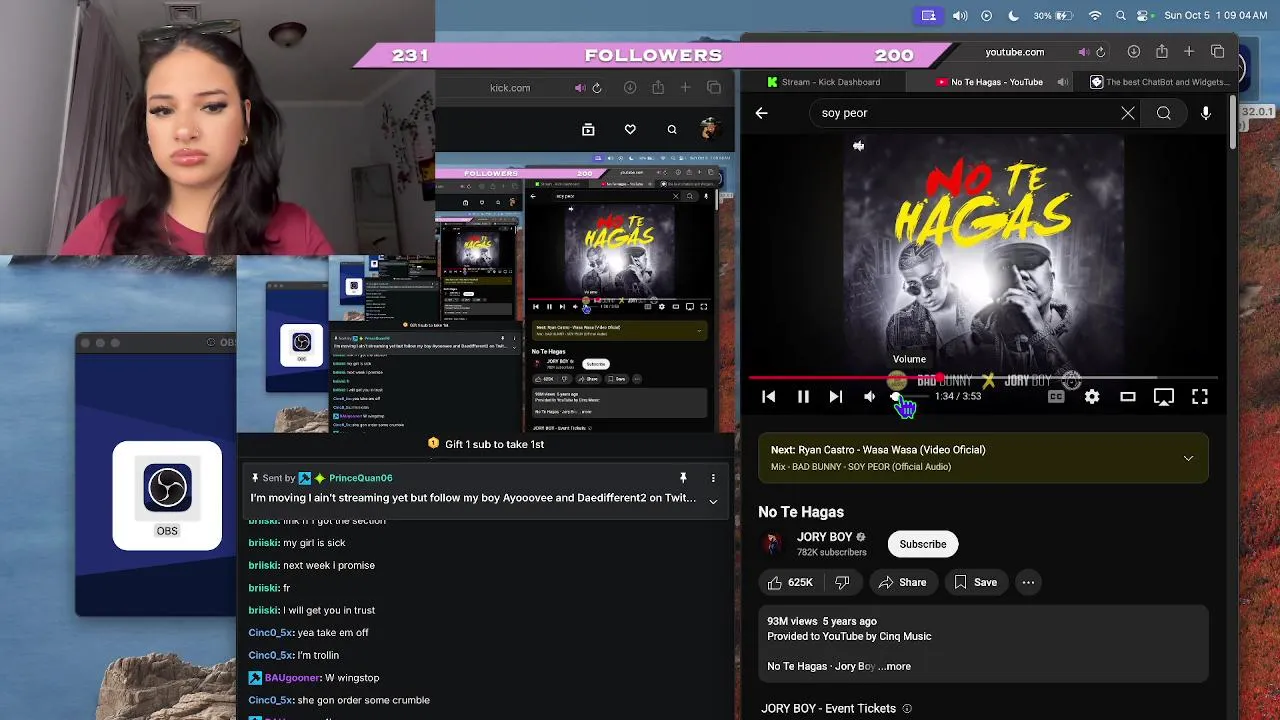Subscribe to JORY BOY channel
The width and height of the screenshot is (1280, 720).
pos(923,544)
